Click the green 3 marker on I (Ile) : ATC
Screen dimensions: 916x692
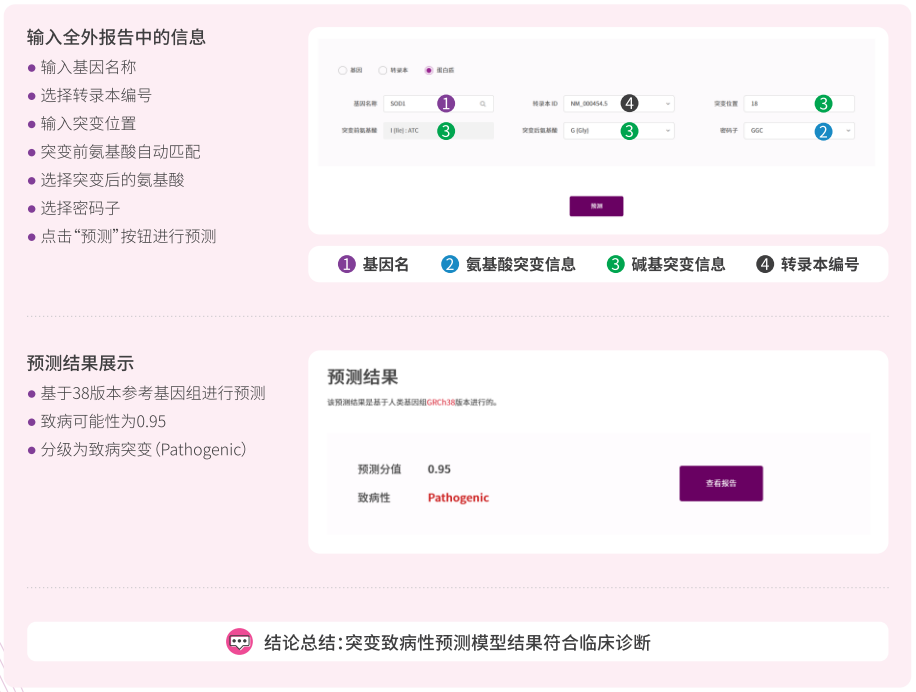(446, 131)
